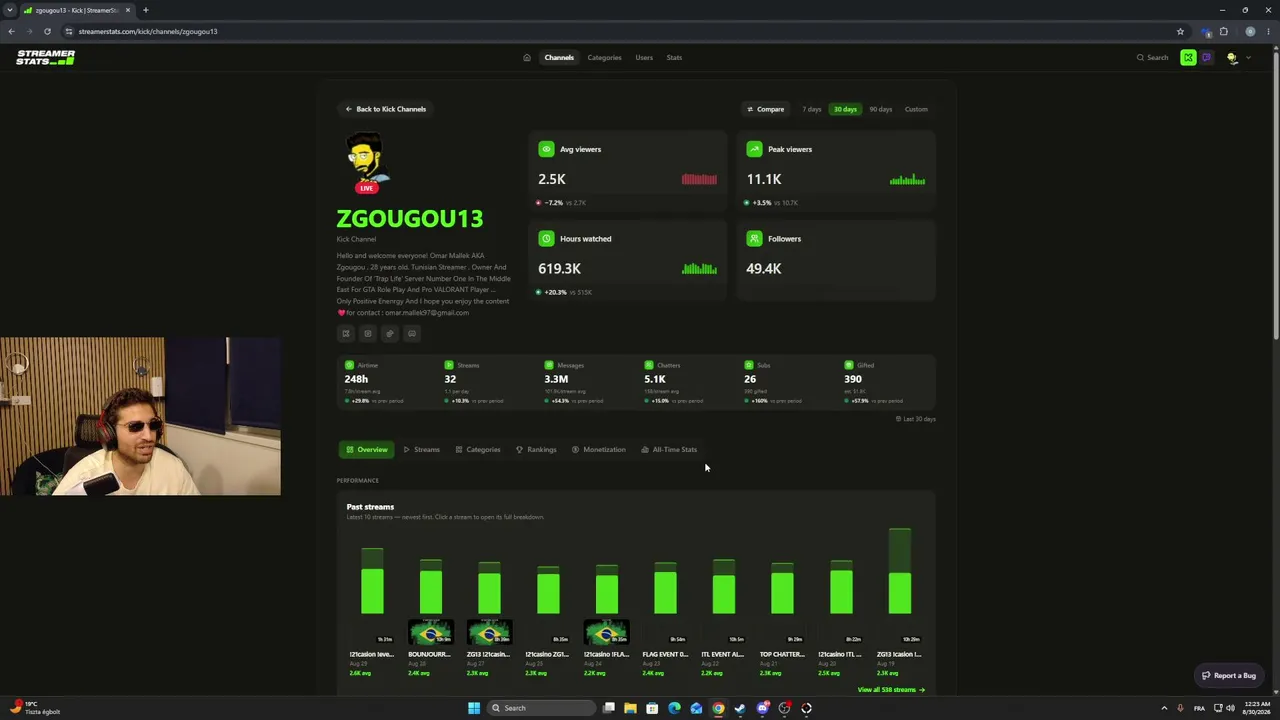Open the Aug 29 past stream bar
Viewport: 1280px width, 720px height.
372,581
